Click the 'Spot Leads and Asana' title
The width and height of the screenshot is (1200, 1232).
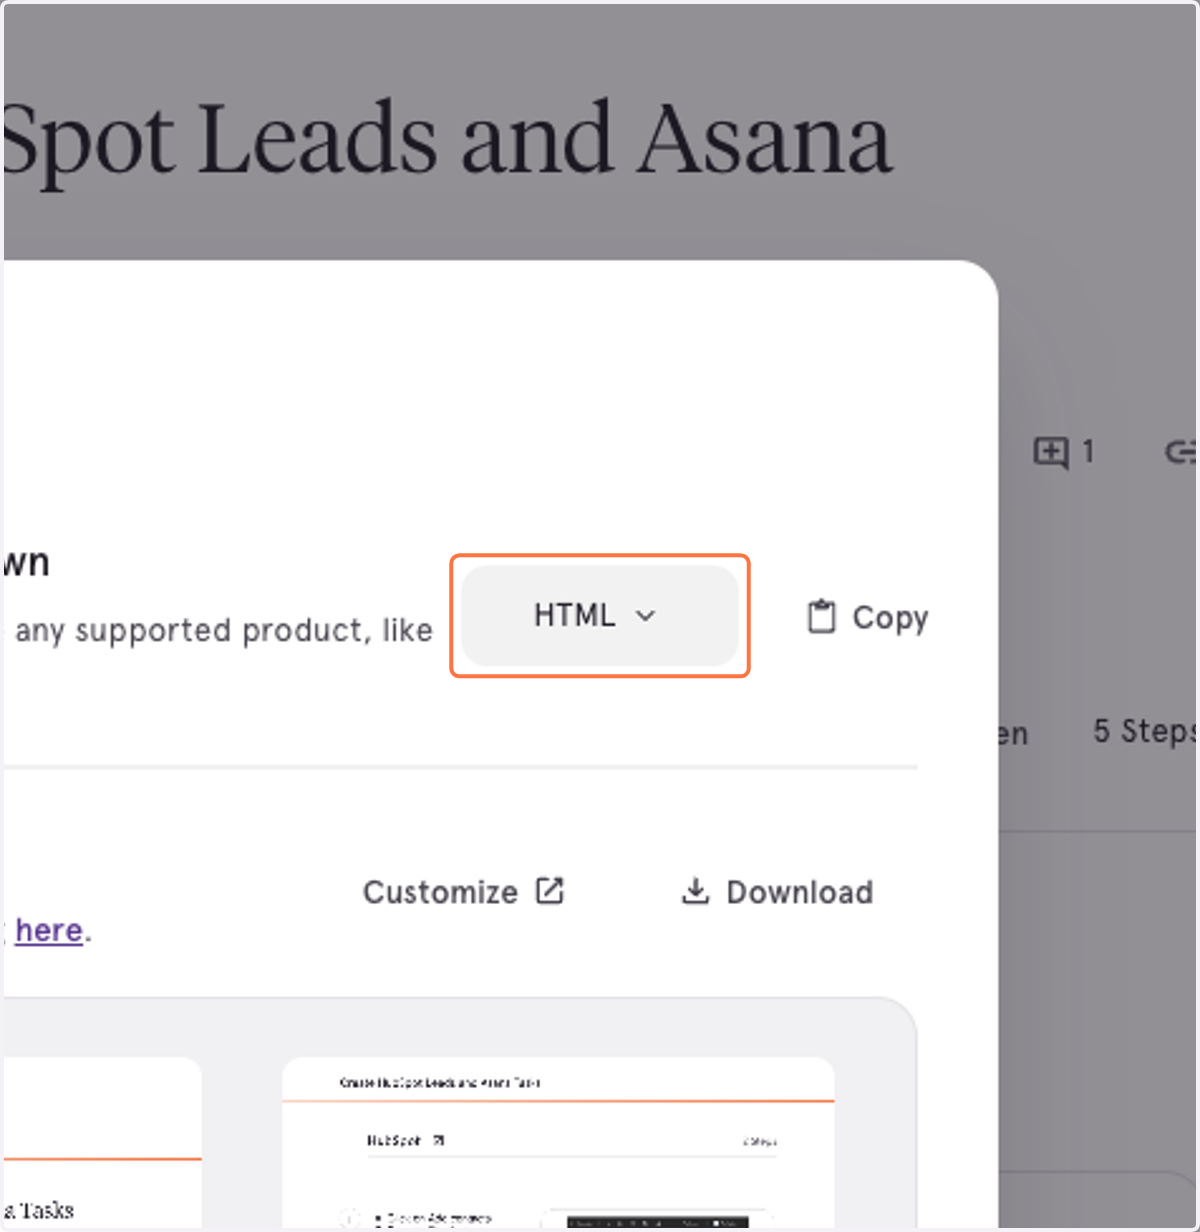[x=446, y=141]
